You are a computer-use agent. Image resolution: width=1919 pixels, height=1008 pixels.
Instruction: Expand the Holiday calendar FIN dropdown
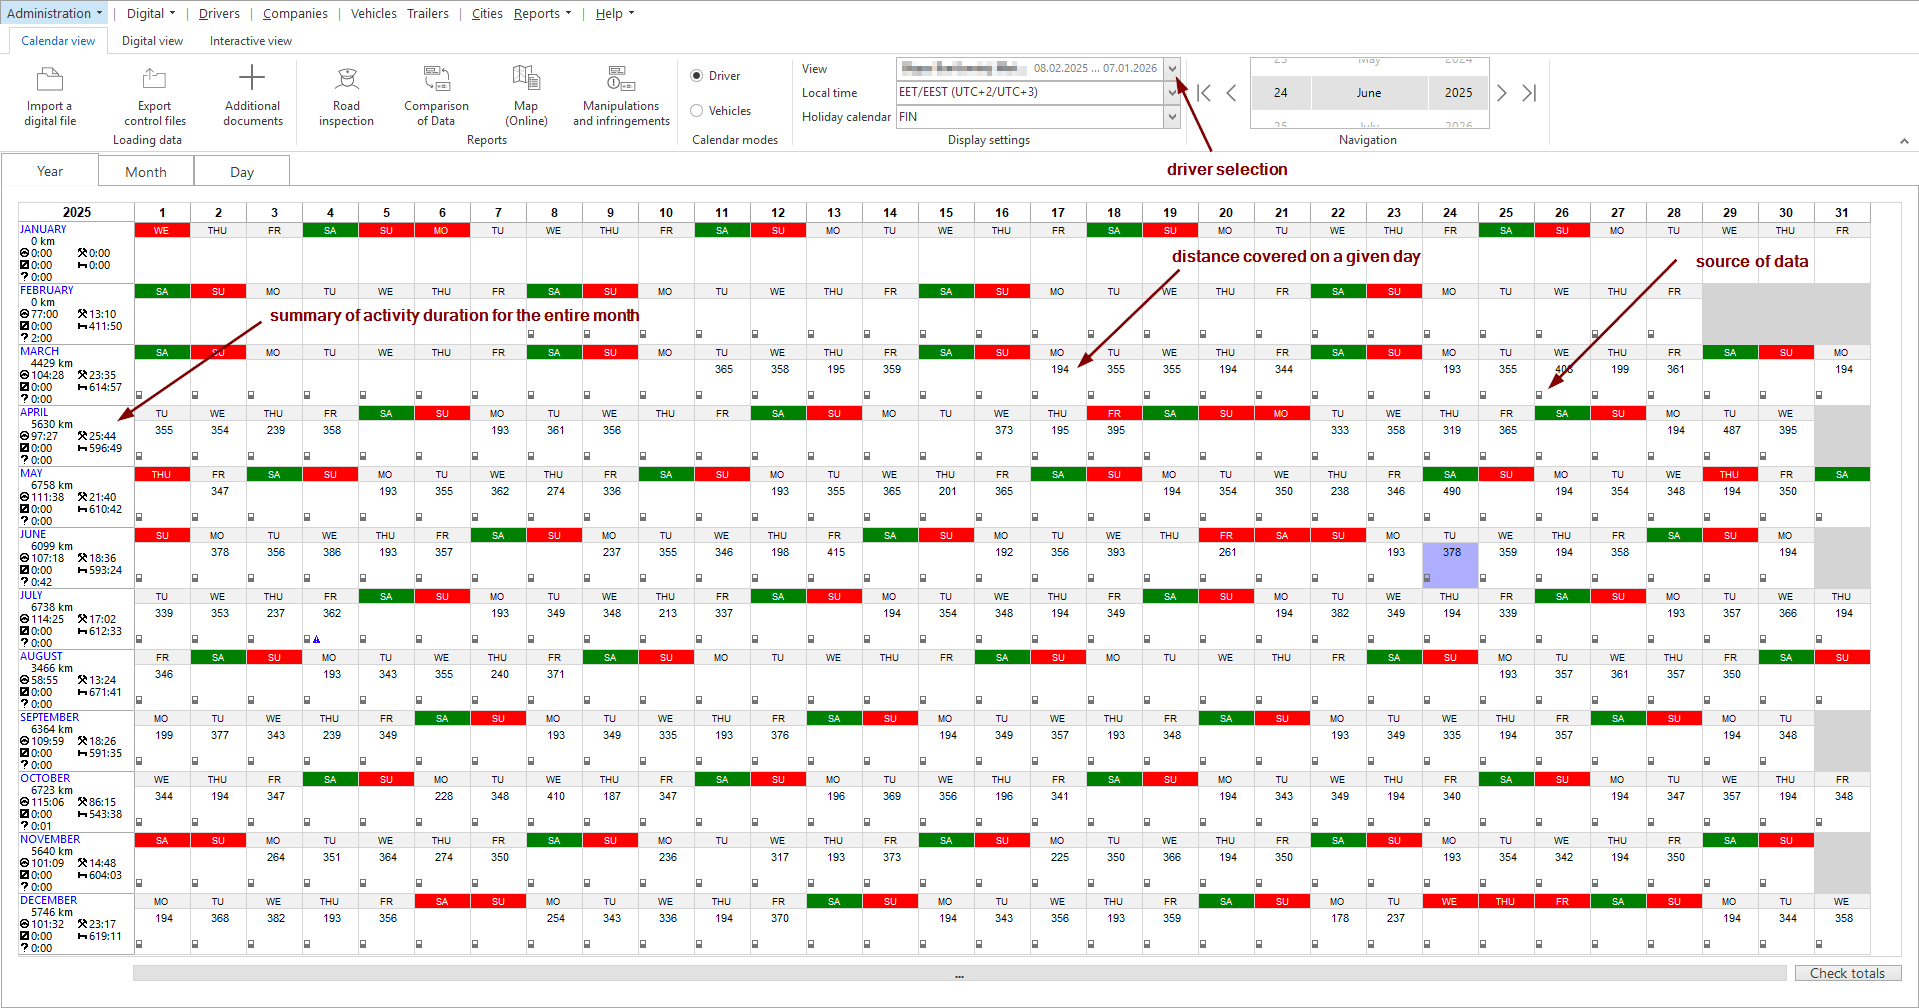point(1172,117)
